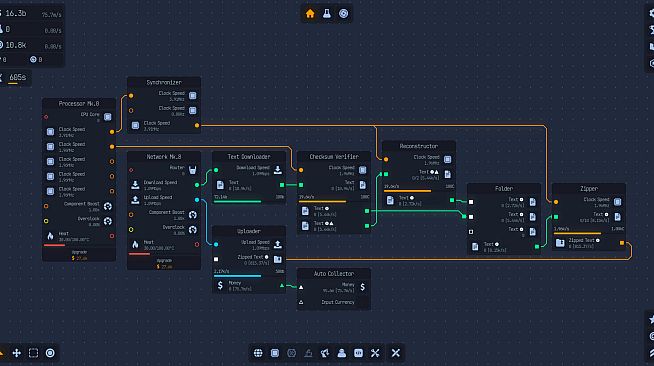
Task: Click the Folder node output file icon
Action: tap(475, 247)
